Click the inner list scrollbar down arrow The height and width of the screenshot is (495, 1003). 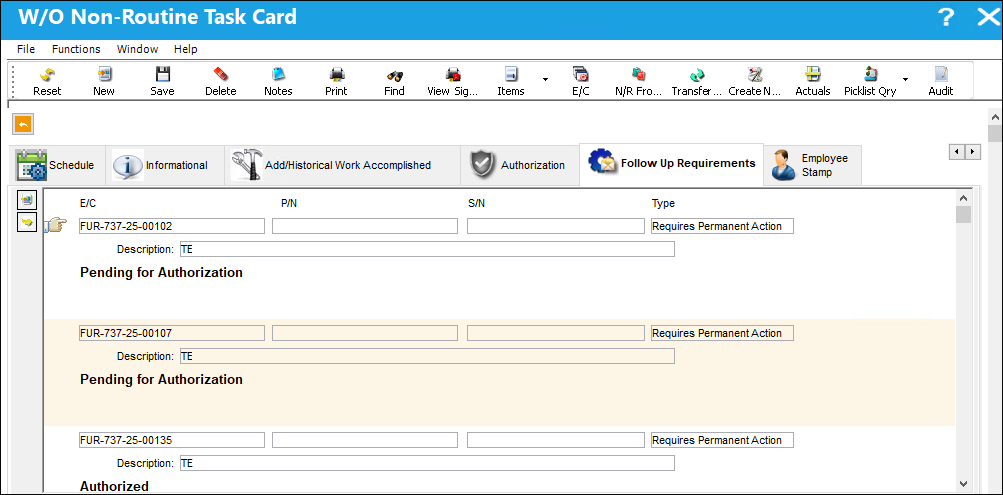963,483
